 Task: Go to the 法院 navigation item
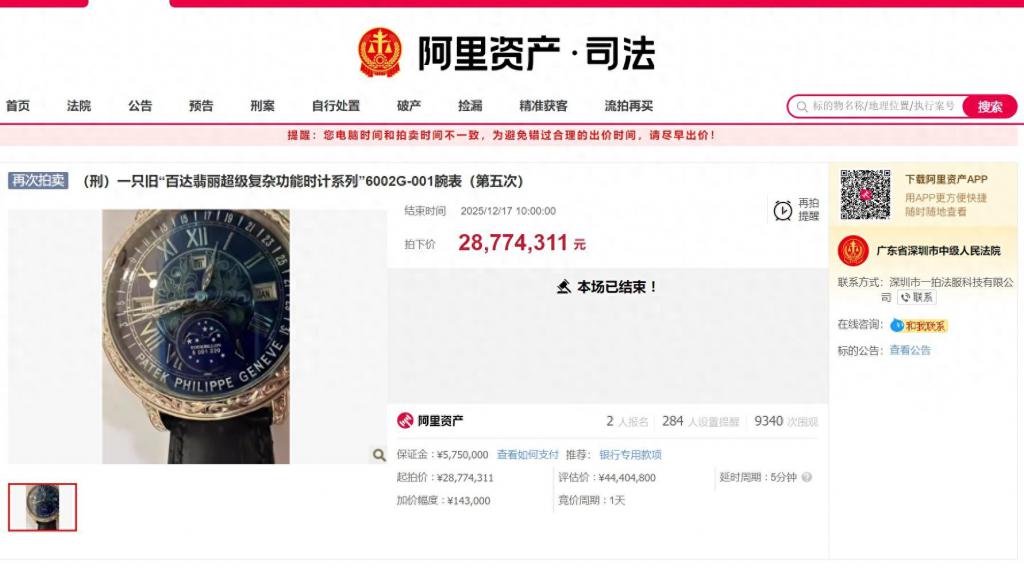(78, 106)
